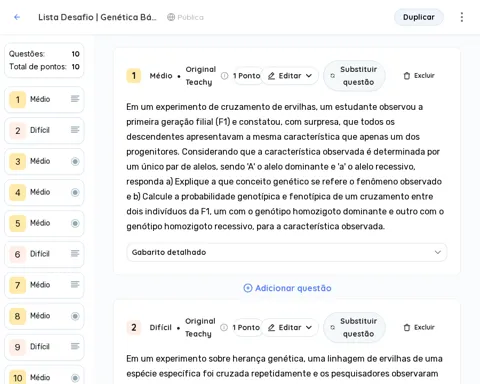Click multiple-choice icon on sidebar question 5
480x384 pixels.
coord(75,223)
